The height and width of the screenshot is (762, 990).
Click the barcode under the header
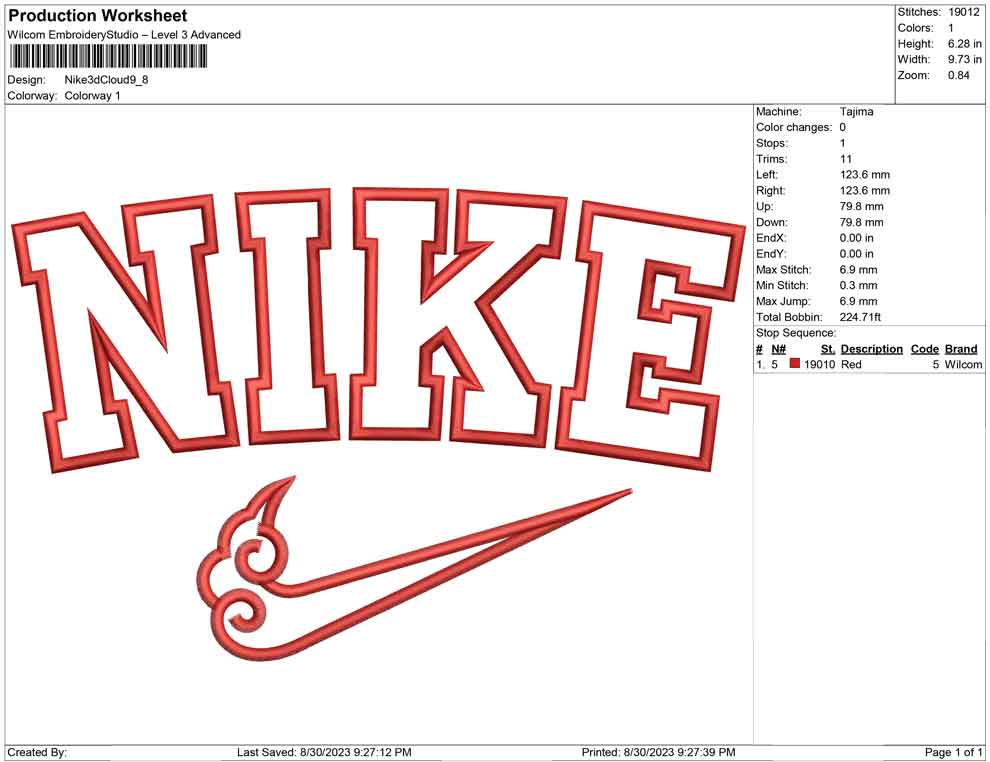tap(108, 57)
